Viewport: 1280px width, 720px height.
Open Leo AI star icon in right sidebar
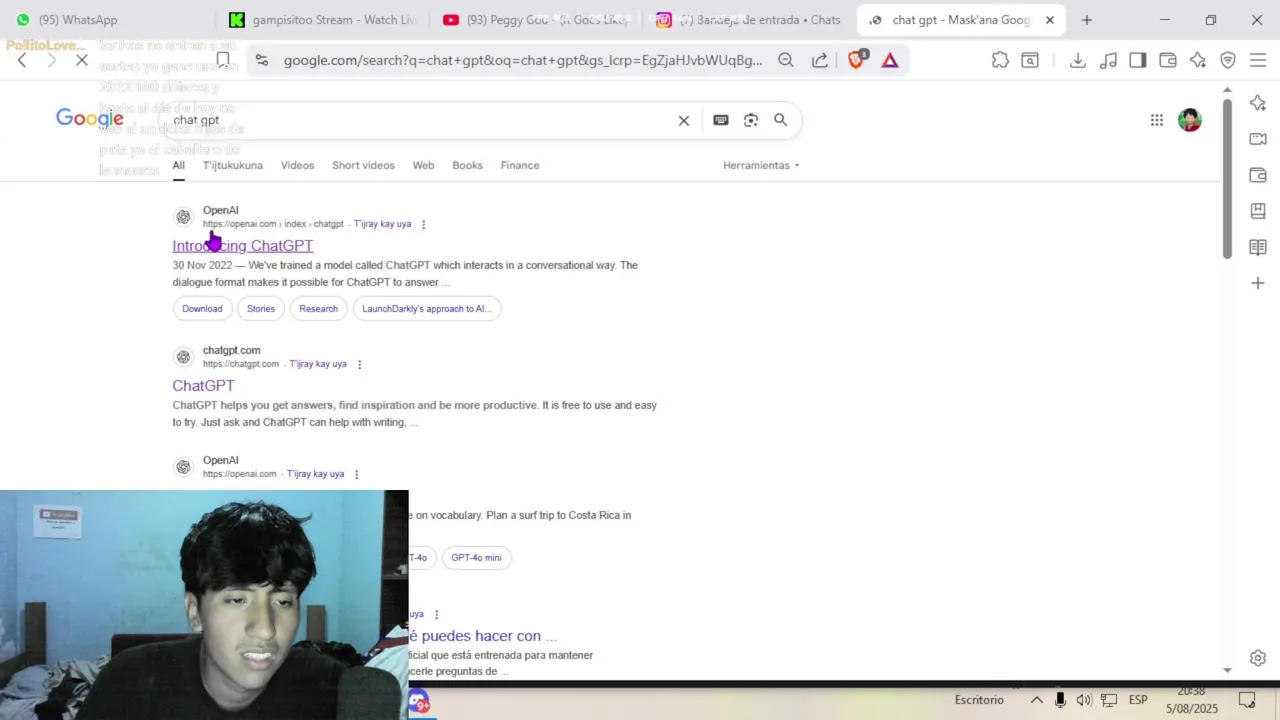pos(1258,103)
